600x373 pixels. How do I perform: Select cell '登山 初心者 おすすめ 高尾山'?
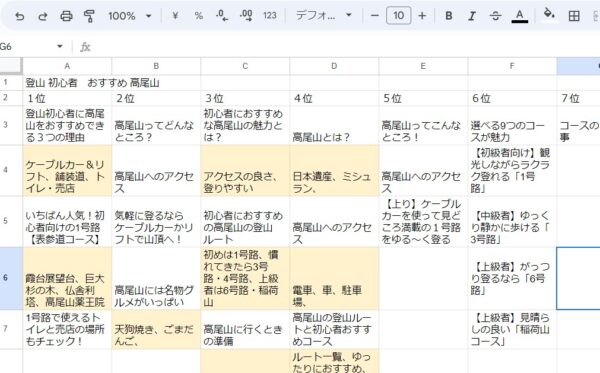click(67, 82)
